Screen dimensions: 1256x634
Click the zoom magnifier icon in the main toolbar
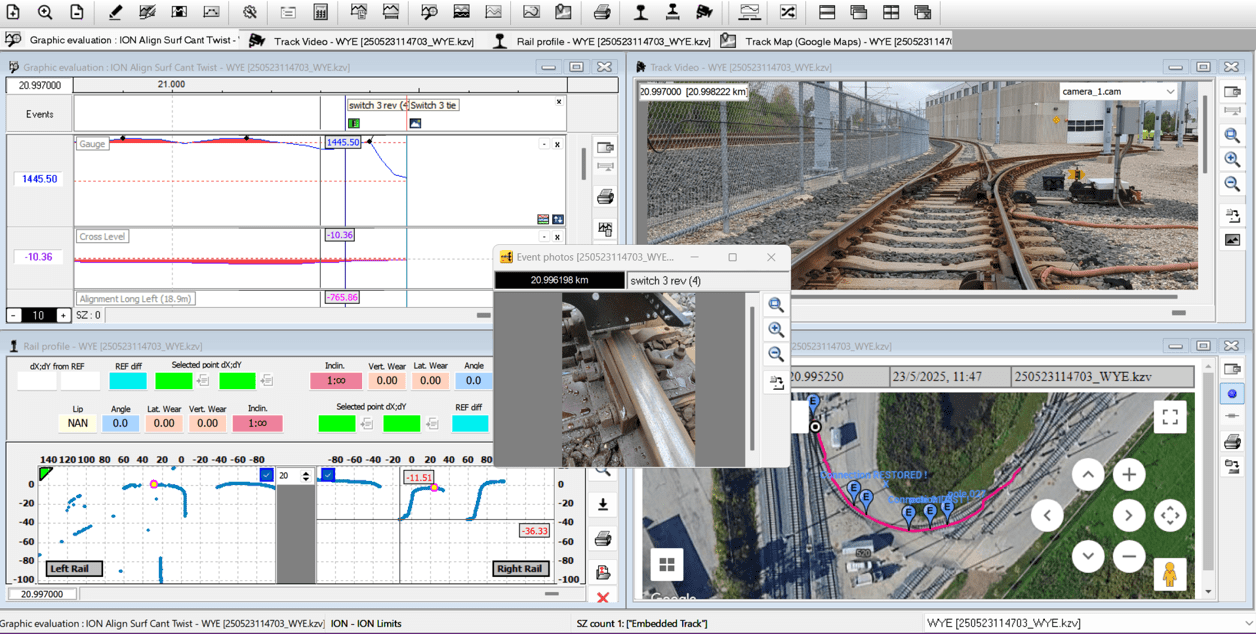(x=45, y=13)
